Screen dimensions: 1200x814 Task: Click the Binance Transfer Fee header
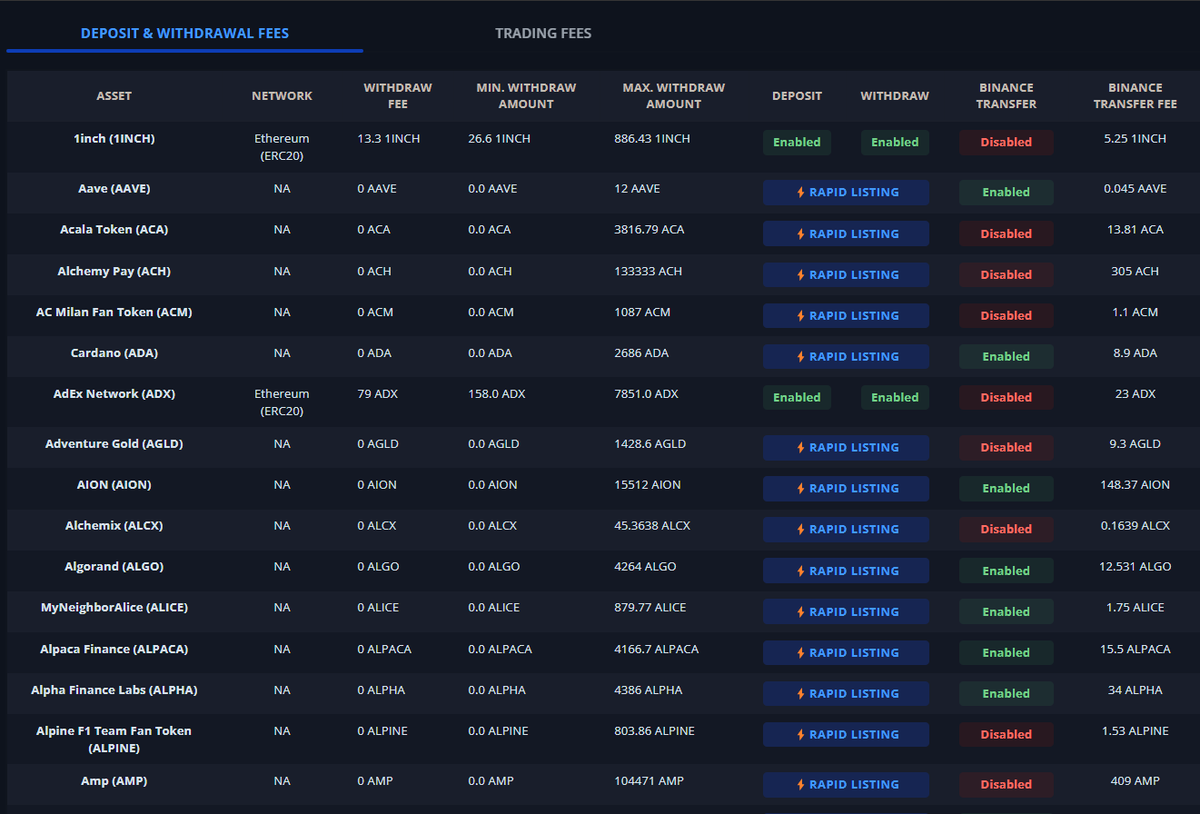point(1135,96)
